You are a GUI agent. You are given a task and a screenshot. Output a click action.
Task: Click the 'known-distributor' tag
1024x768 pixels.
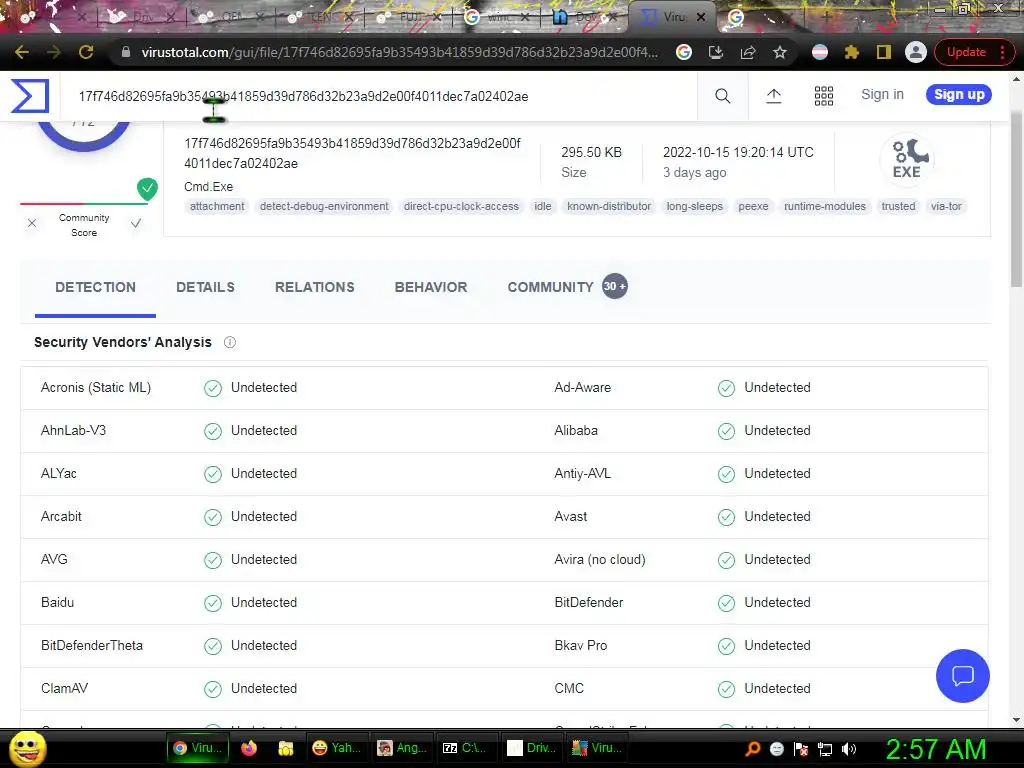pyautogui.click(x=609, y=206)
